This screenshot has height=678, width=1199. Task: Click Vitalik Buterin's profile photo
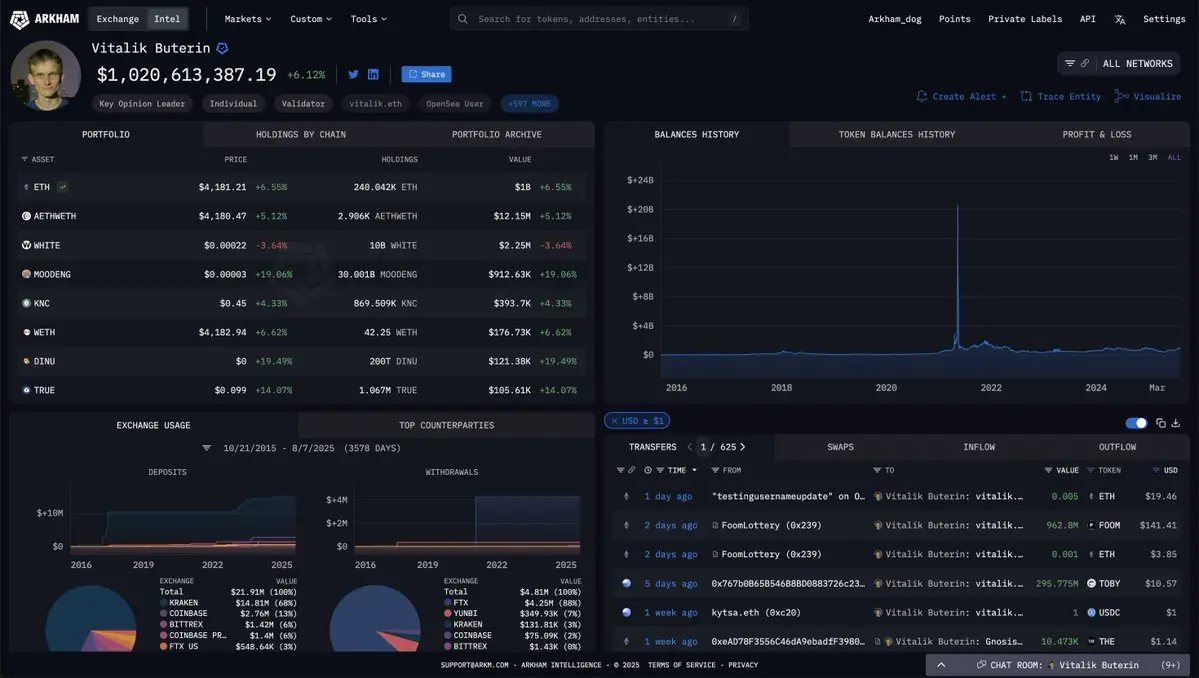[x=45, y=76]
